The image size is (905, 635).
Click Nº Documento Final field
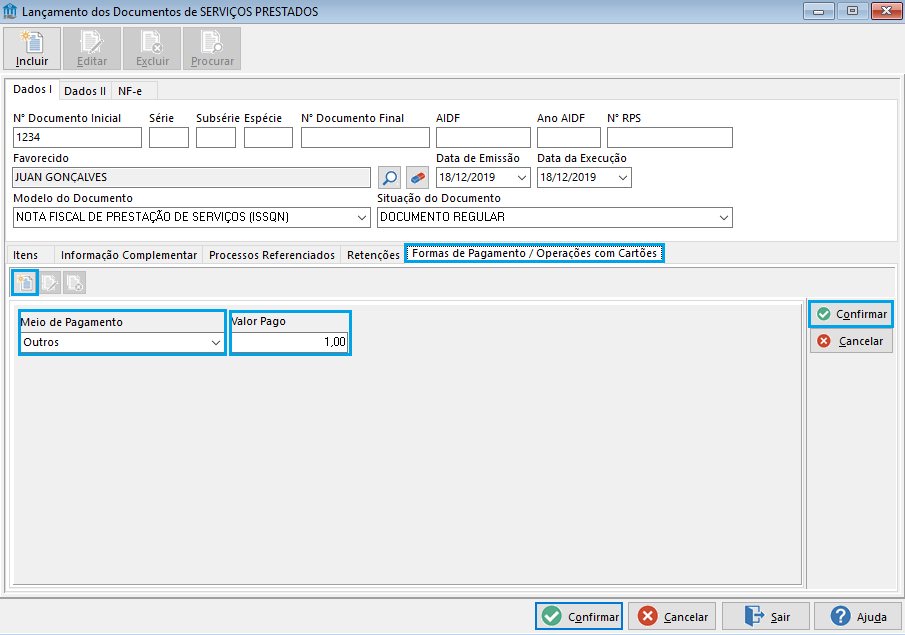click(x=365, y=137)
